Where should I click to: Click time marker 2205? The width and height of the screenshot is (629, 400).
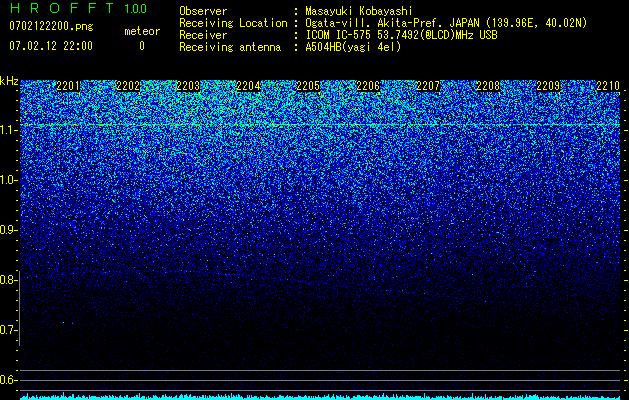[308, 86]
